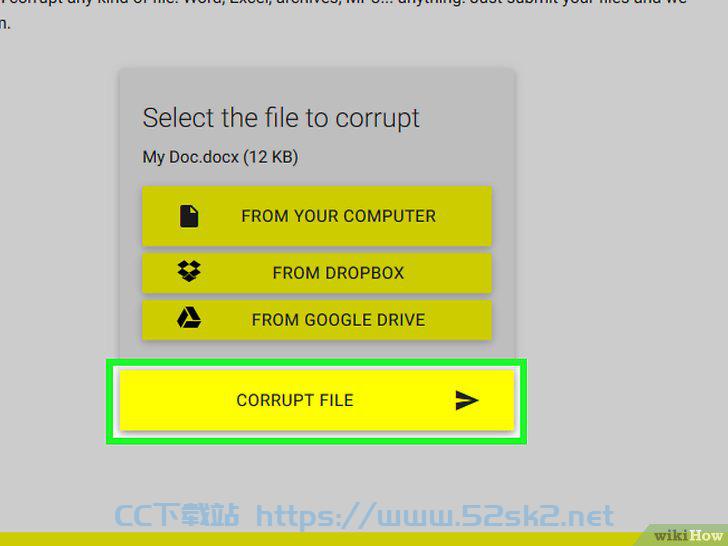Click the 'wiki' part of the wikiHow logo
This screenshot has width=728, height=546.
671,536
